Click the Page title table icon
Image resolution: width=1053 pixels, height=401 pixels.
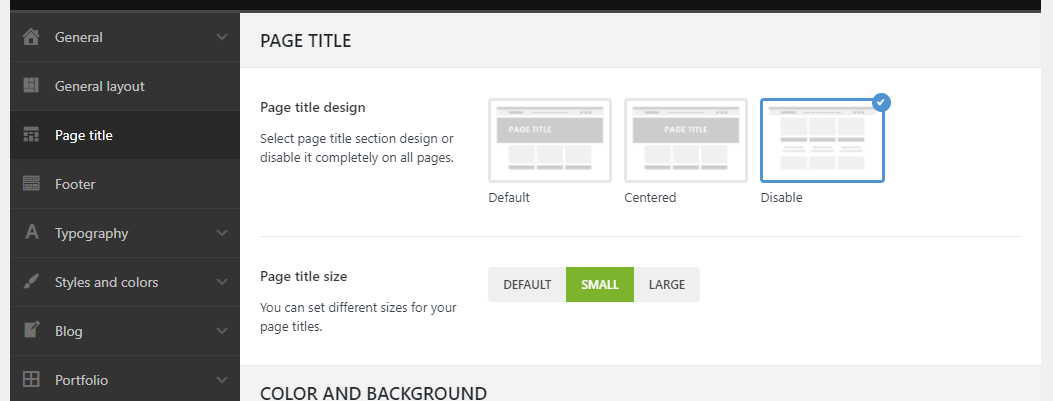click(31, 134)
